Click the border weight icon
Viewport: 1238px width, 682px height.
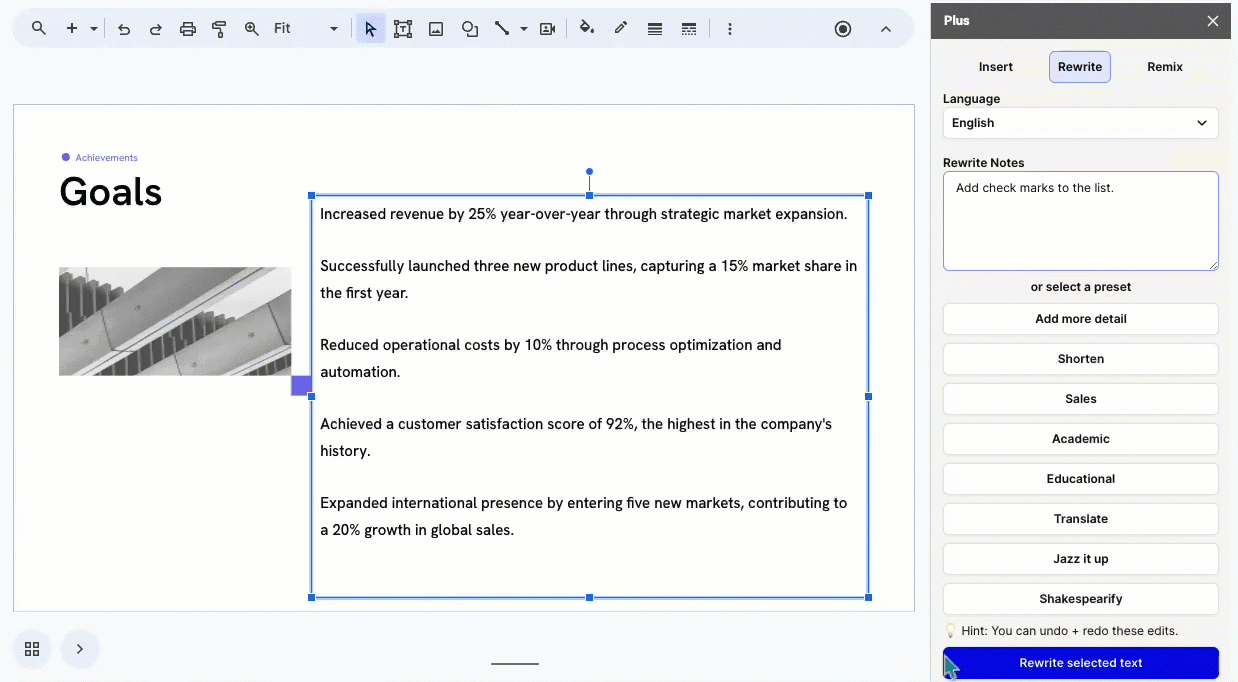pyautogui.click(x=655, y=29)
